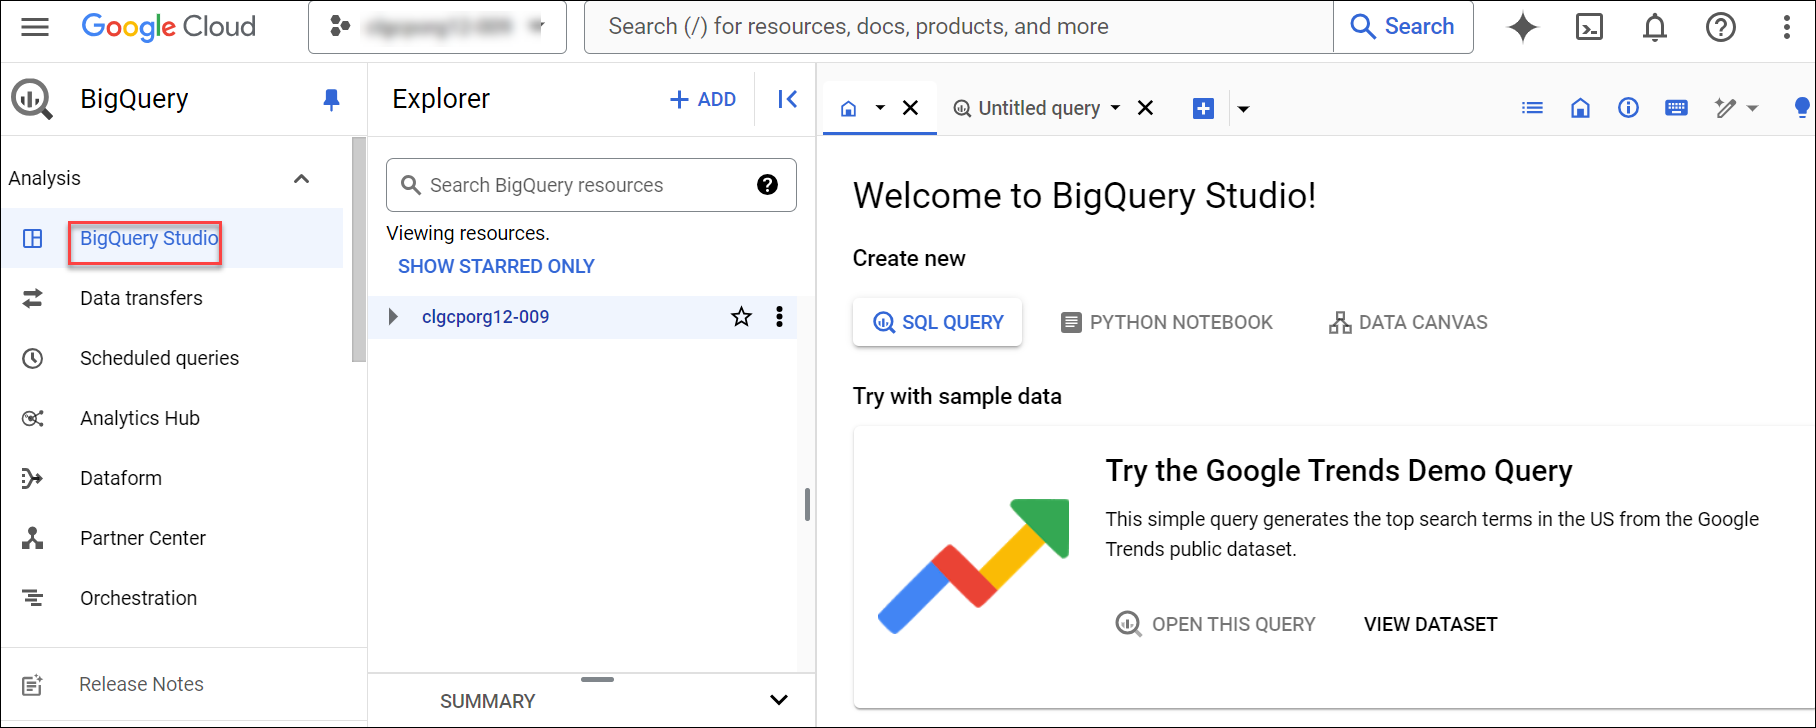Open keyboard shortcuts icon
The width and height of the screenshot is (1816, 728).
point(1676,108)
